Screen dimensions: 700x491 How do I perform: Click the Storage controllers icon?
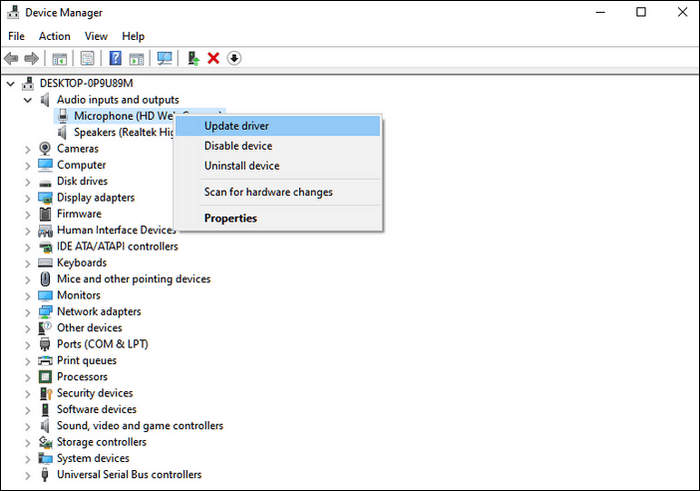pyautogui.click(x=45, y=442)
